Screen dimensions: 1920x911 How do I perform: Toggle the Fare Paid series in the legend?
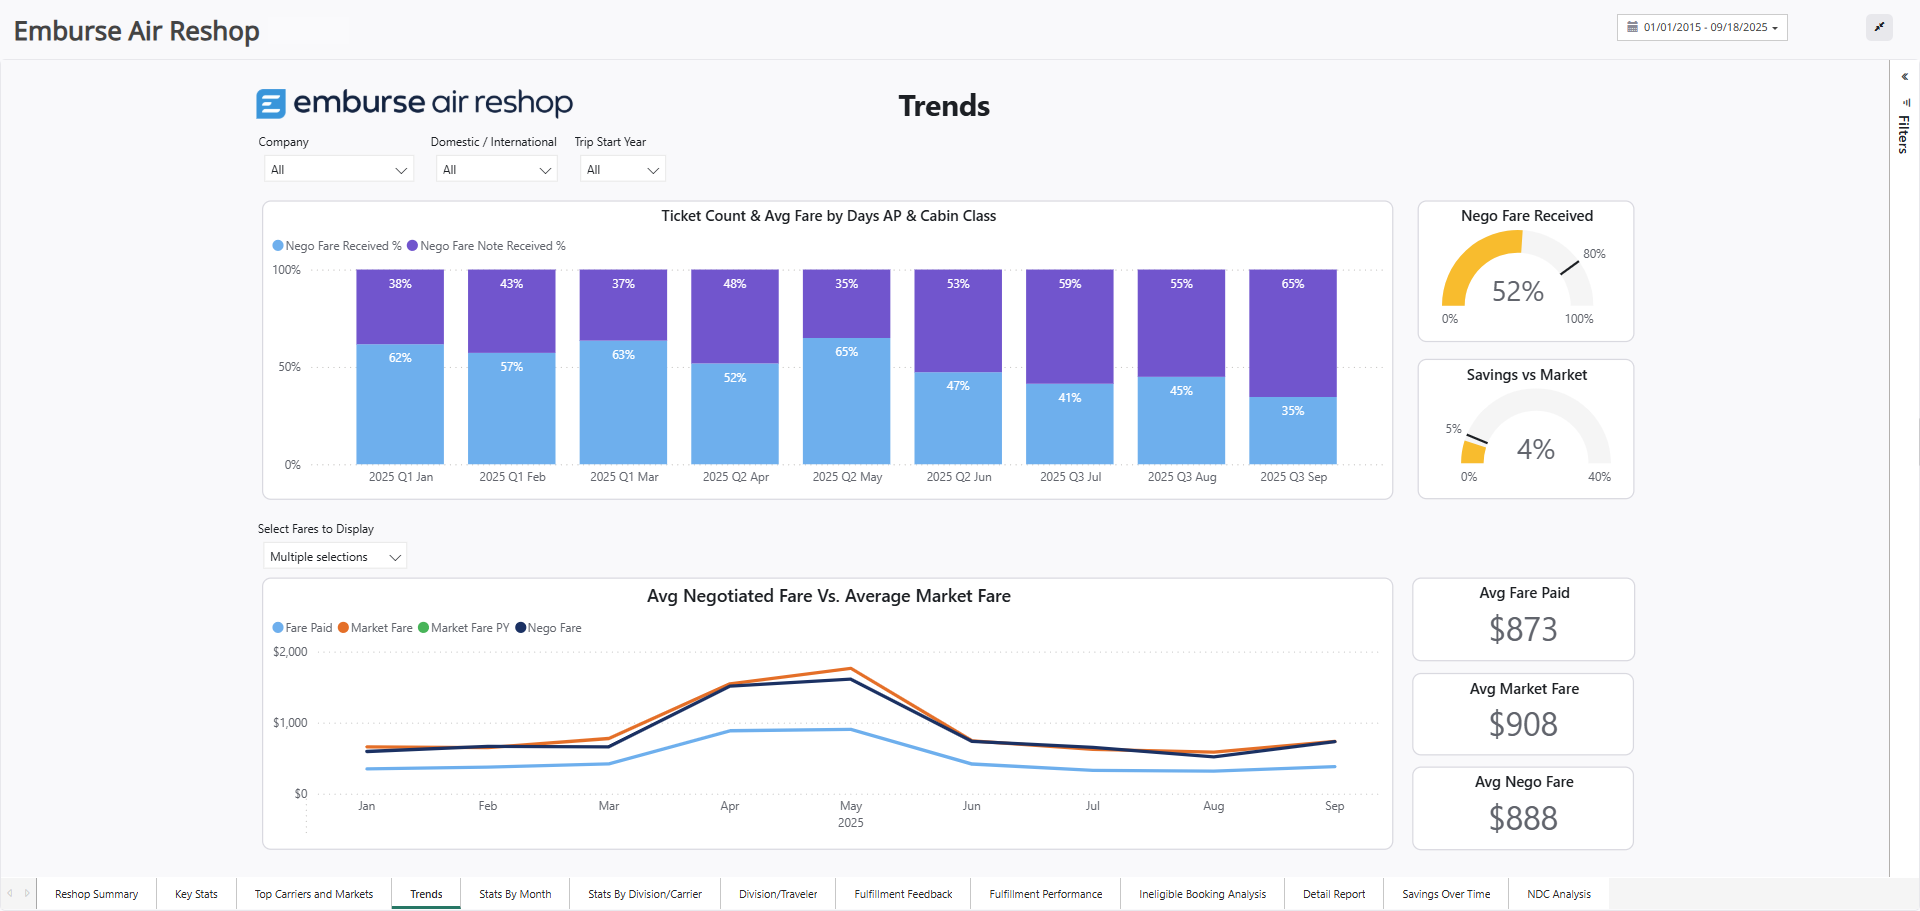click(x=302, y=627)
